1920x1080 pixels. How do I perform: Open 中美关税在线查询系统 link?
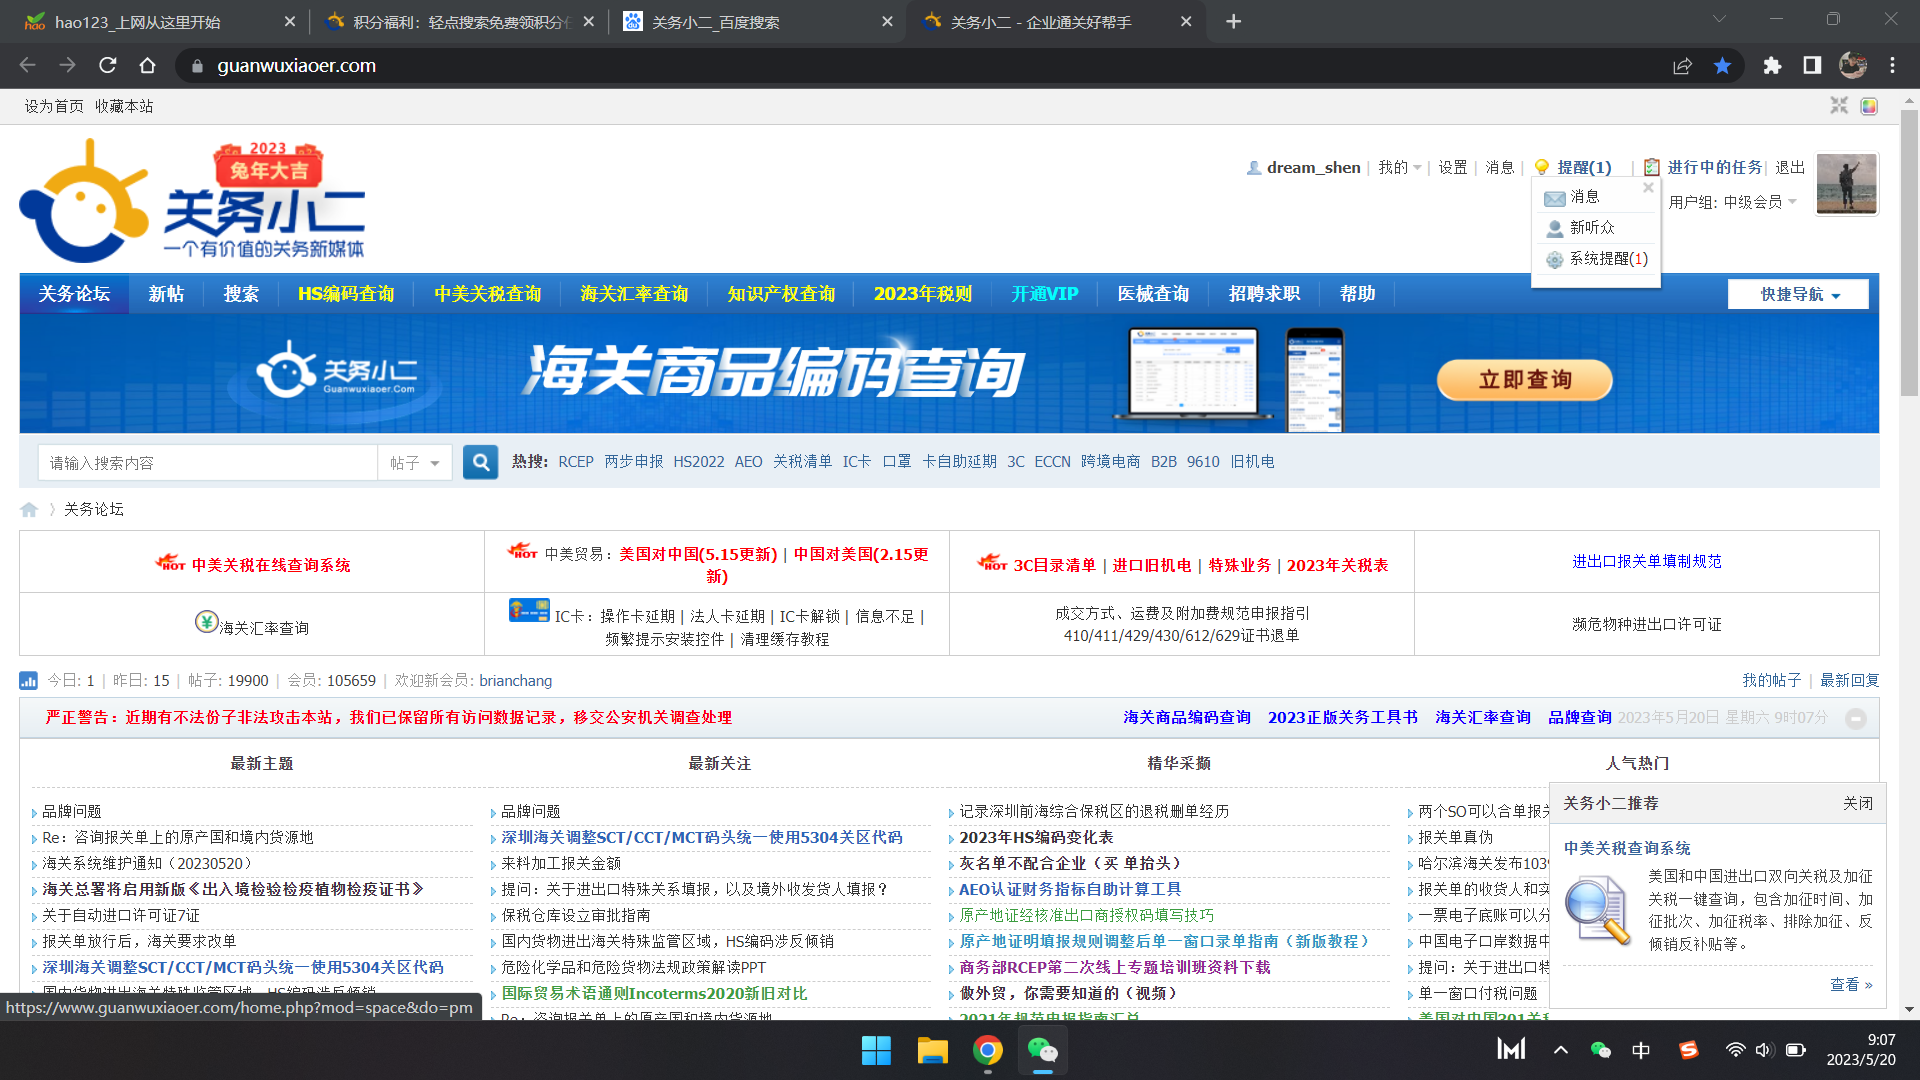271,565
